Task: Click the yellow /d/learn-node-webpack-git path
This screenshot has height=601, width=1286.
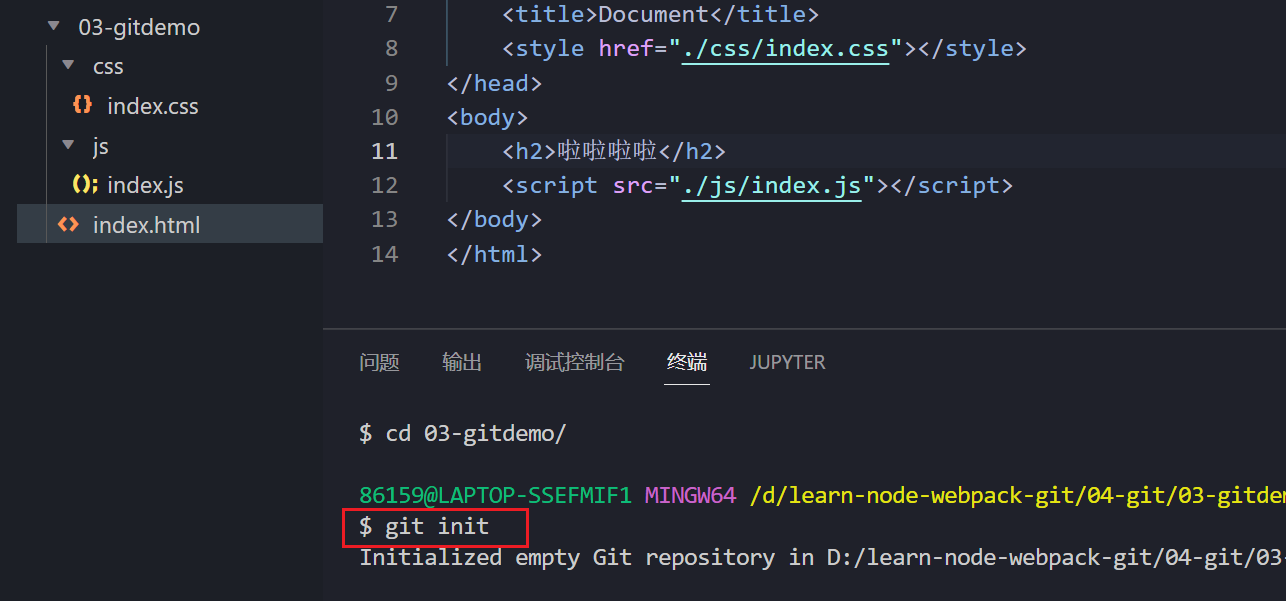Action: tap(1017, 495)
